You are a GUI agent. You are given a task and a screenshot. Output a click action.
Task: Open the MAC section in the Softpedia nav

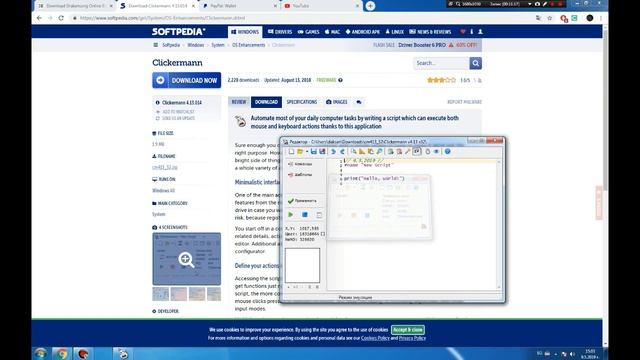click(x=332, y=32)
